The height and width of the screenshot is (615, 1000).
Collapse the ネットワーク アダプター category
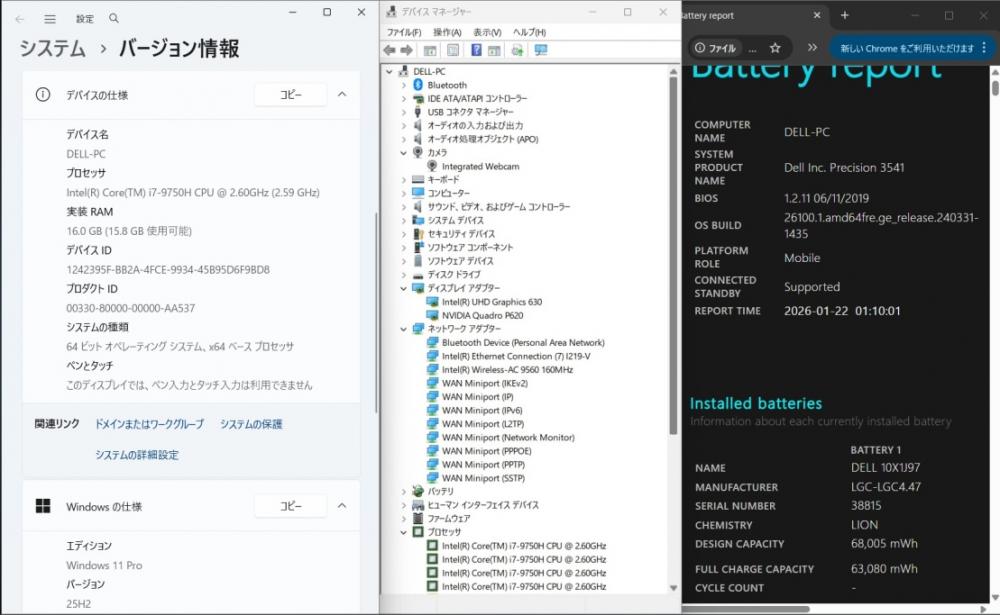tap(403, 329)
